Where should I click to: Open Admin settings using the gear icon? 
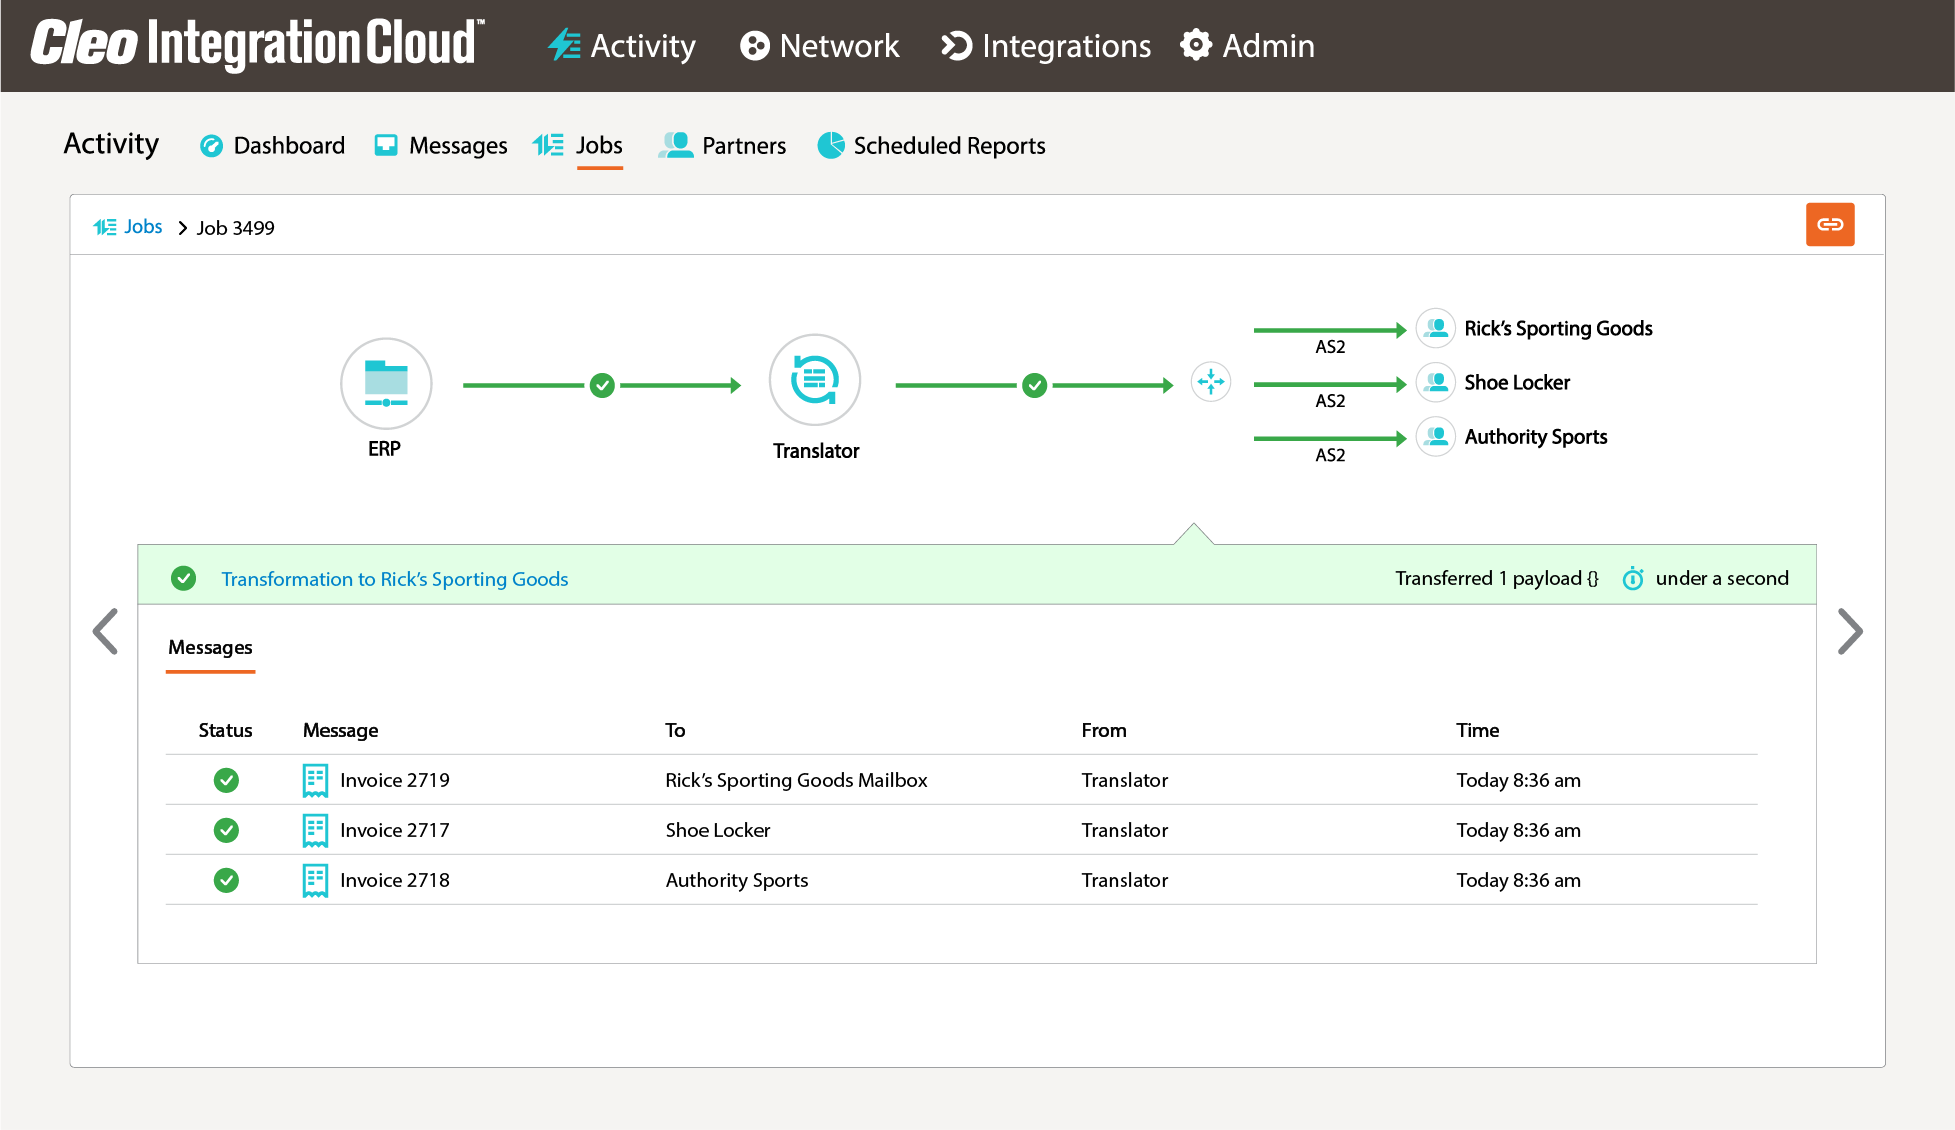pos(1196,46)
